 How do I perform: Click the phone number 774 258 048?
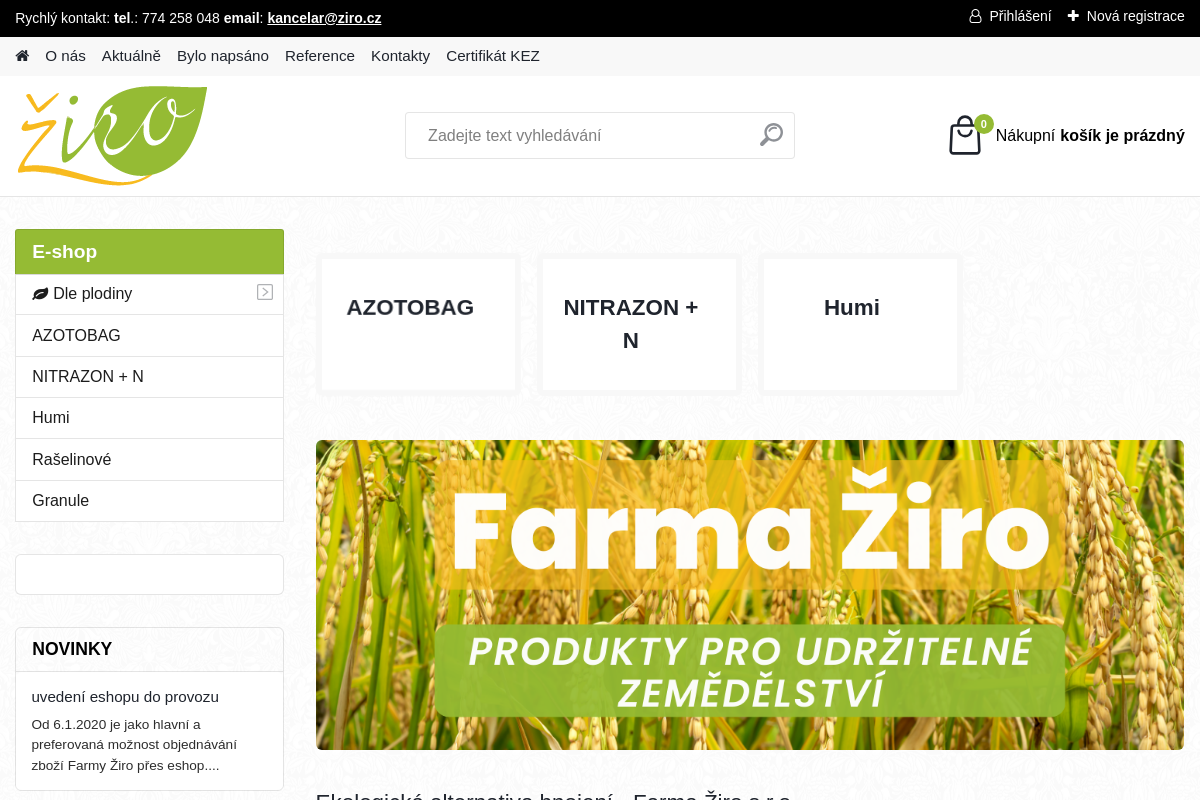(x=181, y=18)
